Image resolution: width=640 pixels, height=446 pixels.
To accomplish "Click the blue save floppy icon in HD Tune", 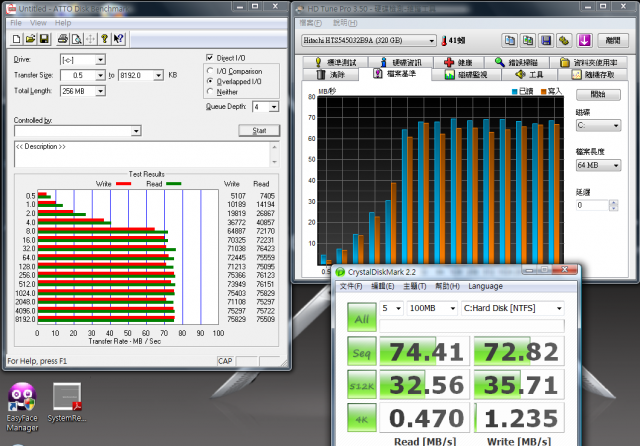I will [x=546, y=40].
